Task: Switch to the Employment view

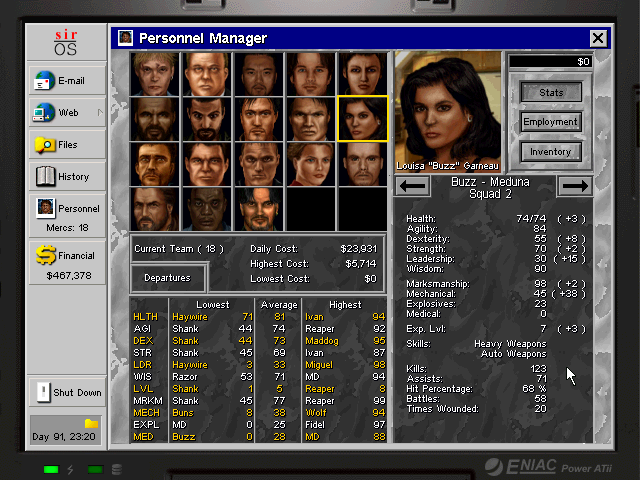Action: (551, 122)
